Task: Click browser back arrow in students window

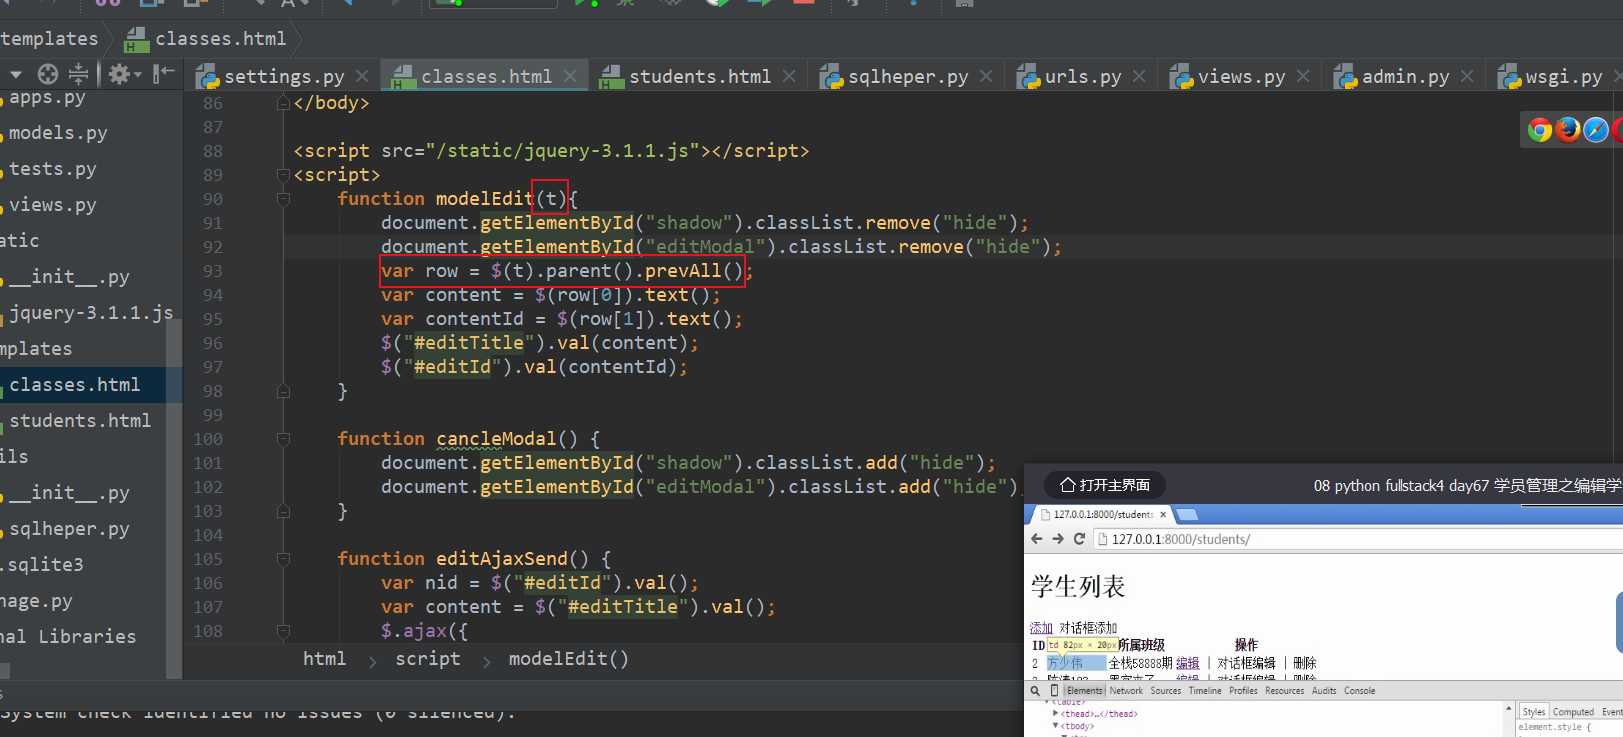Action: coord(1036,538)
